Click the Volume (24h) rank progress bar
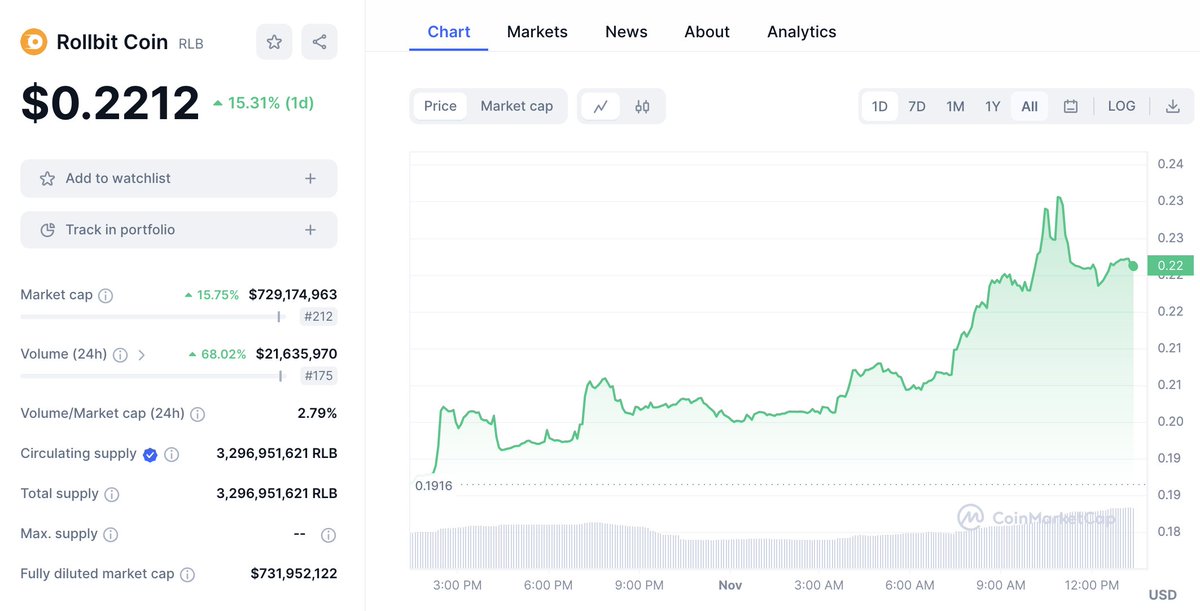This screenshot has width=1200, height=611. pos(154,376)
